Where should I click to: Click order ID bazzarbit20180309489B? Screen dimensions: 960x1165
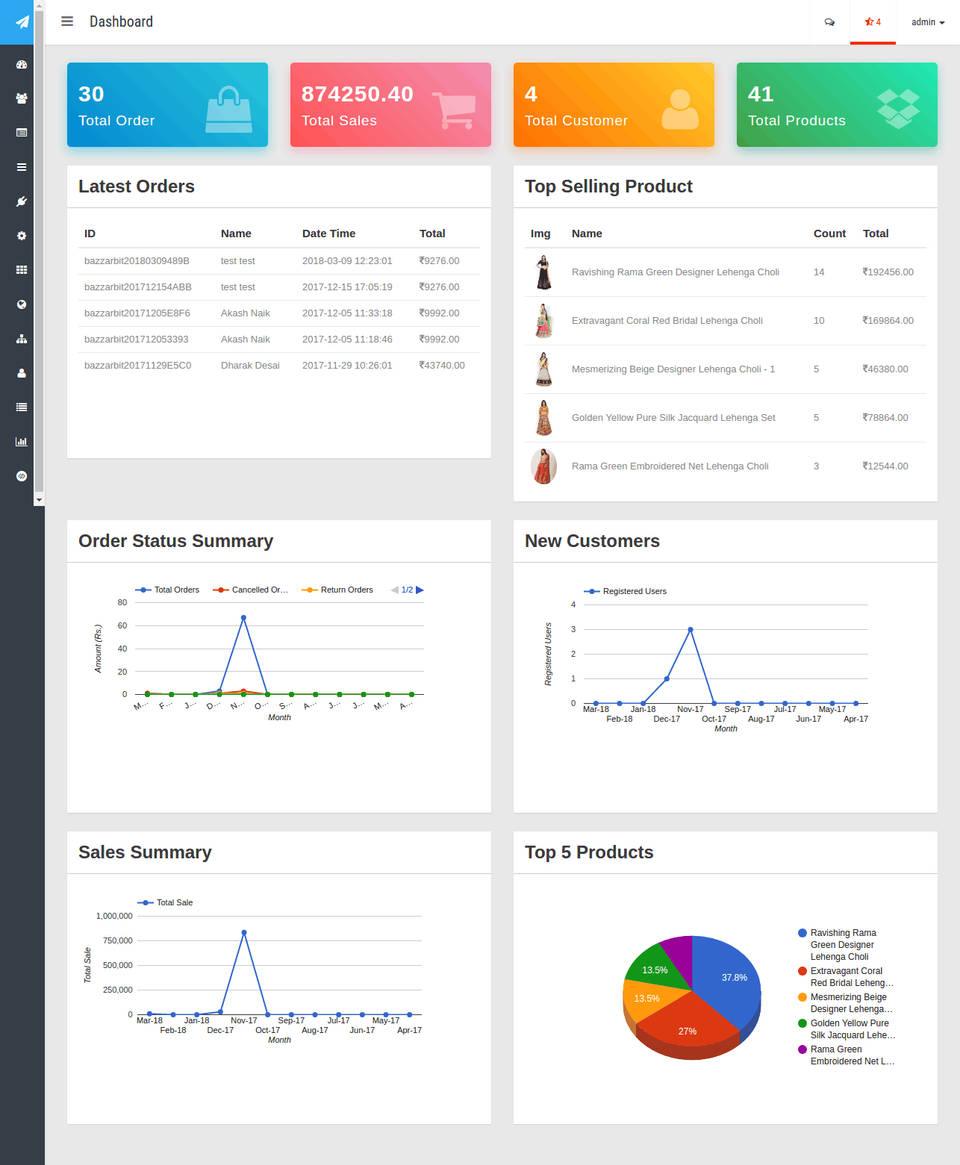137,261
